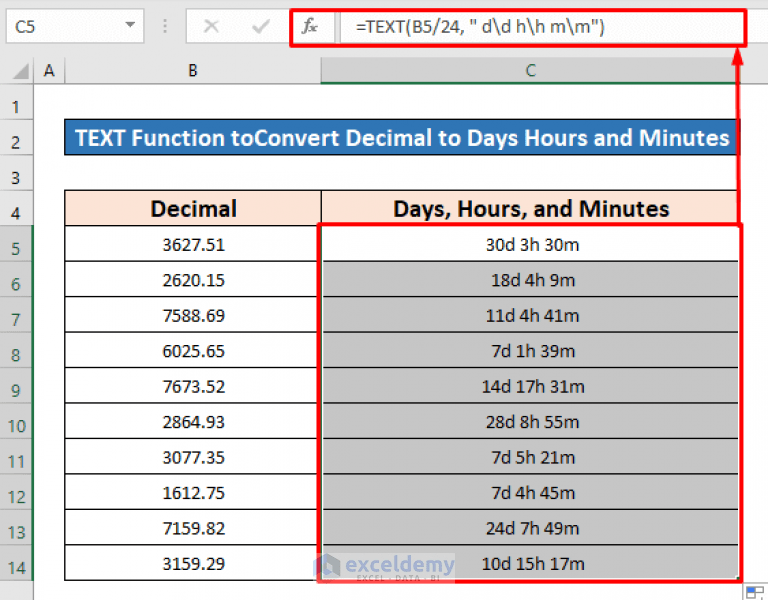Select result cell '7d 1h 39m'

click(x=530, y=351)
